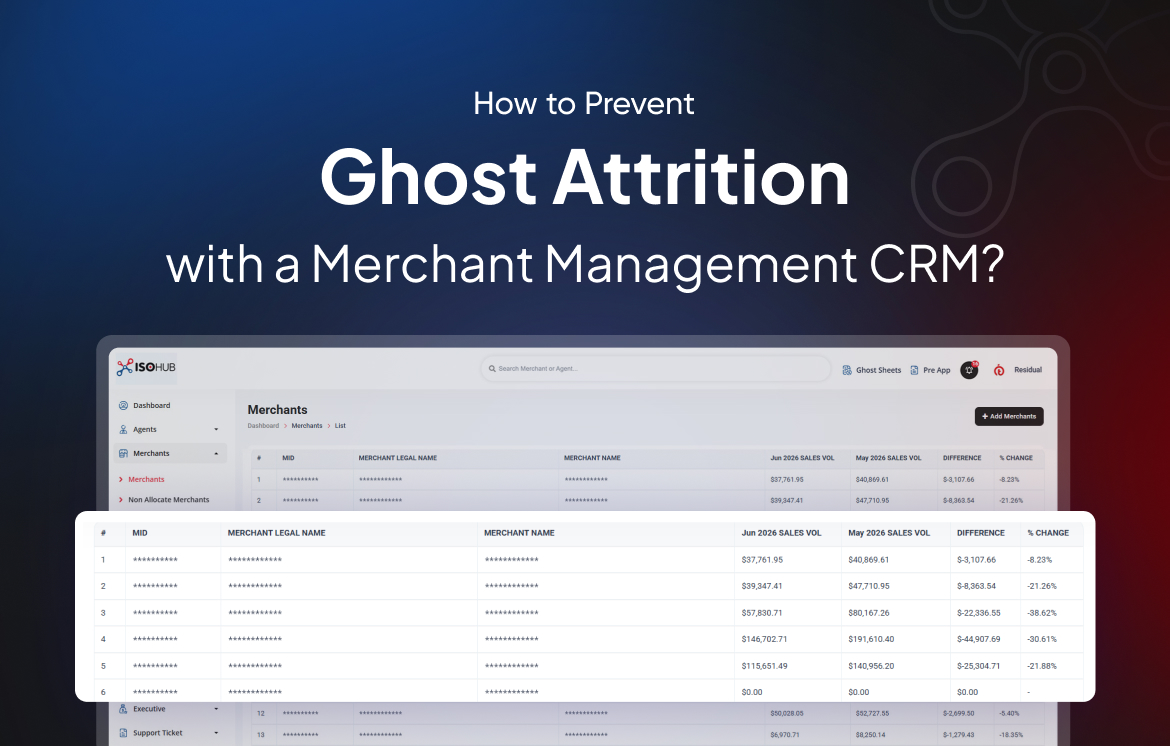Click the -30.61% change cell
1170x746 pixels.
tap(1042, 639)
